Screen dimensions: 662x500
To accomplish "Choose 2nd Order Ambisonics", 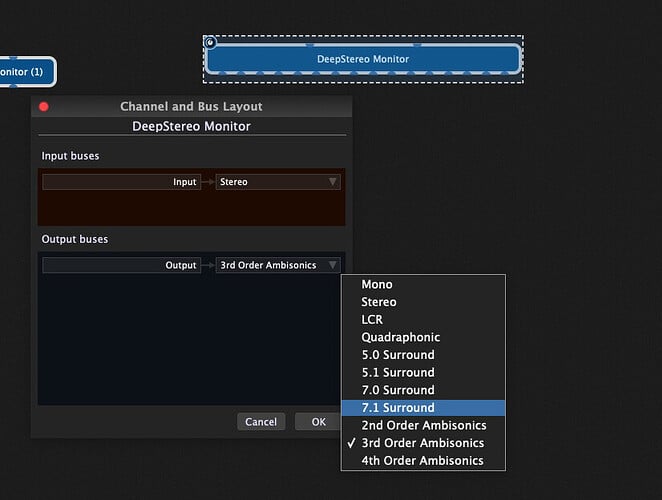I will click(423, 425).
